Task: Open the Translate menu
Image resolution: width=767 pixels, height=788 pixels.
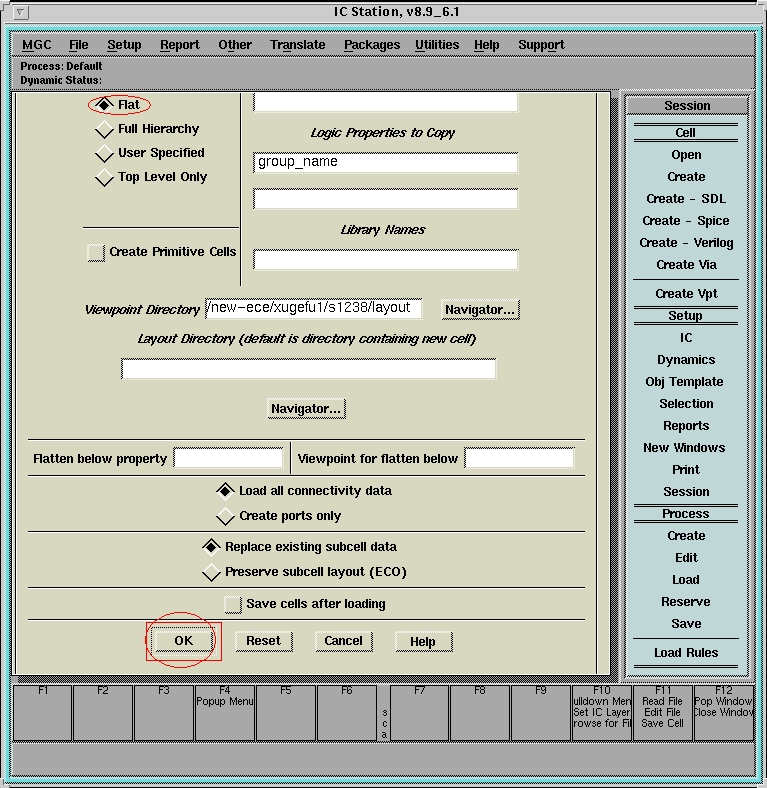Action: pos(297,45)
